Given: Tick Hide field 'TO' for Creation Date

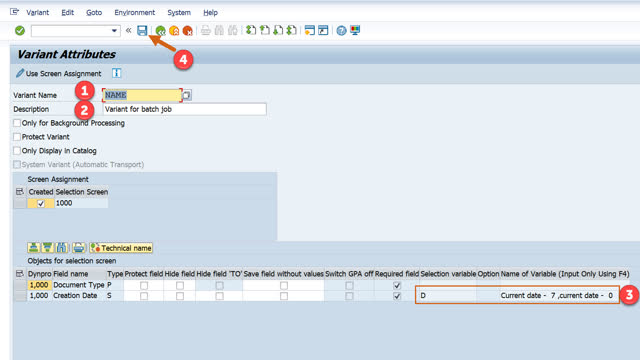Looking at the screenshot, I should click(x=220, y=296).
